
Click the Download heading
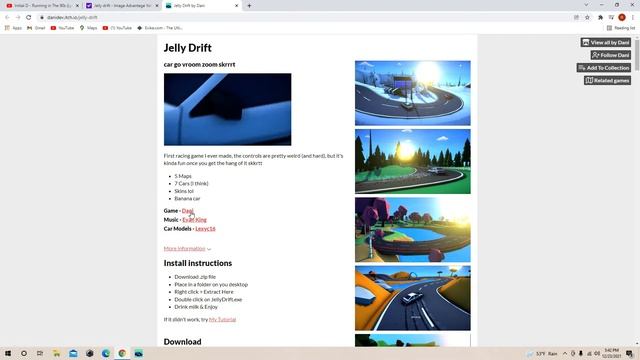pos(182,342)
